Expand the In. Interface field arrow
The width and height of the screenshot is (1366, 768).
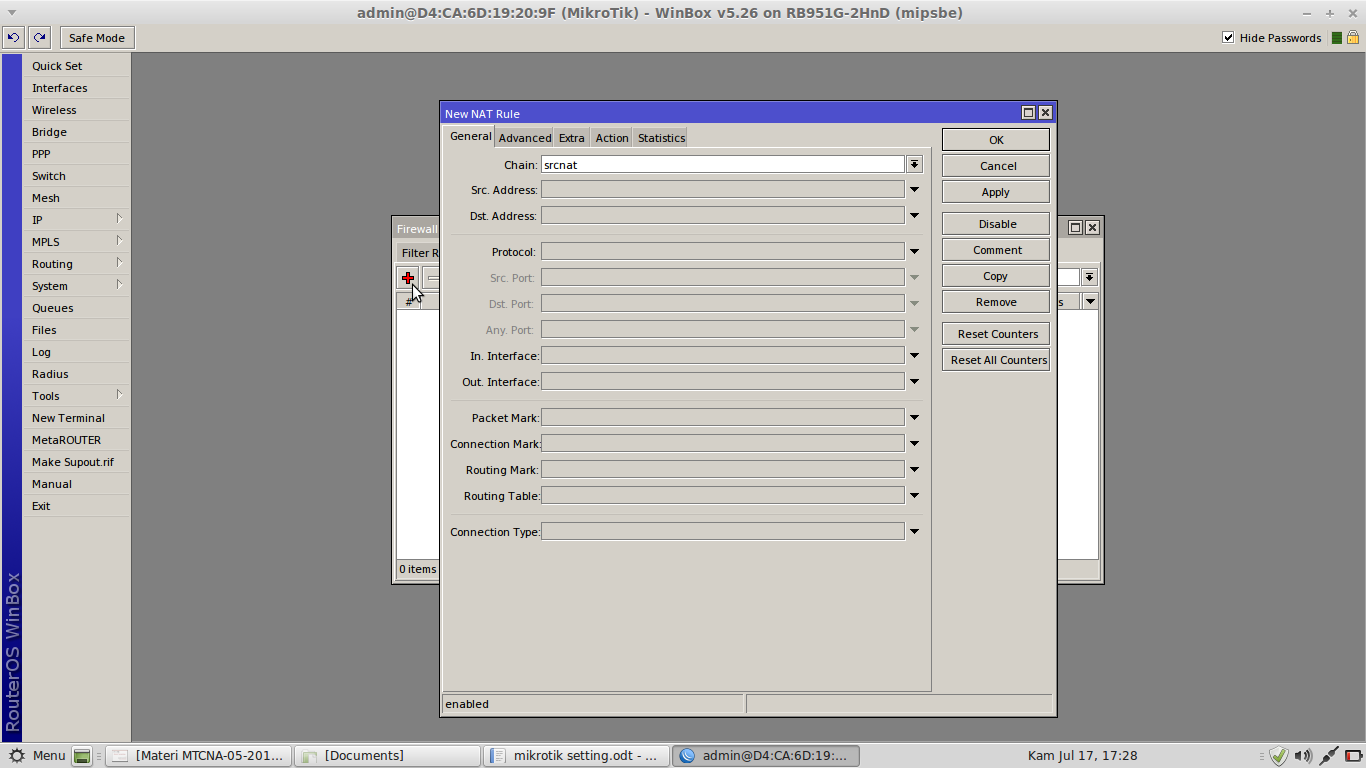pyautogui.click(x=914, y=355)
